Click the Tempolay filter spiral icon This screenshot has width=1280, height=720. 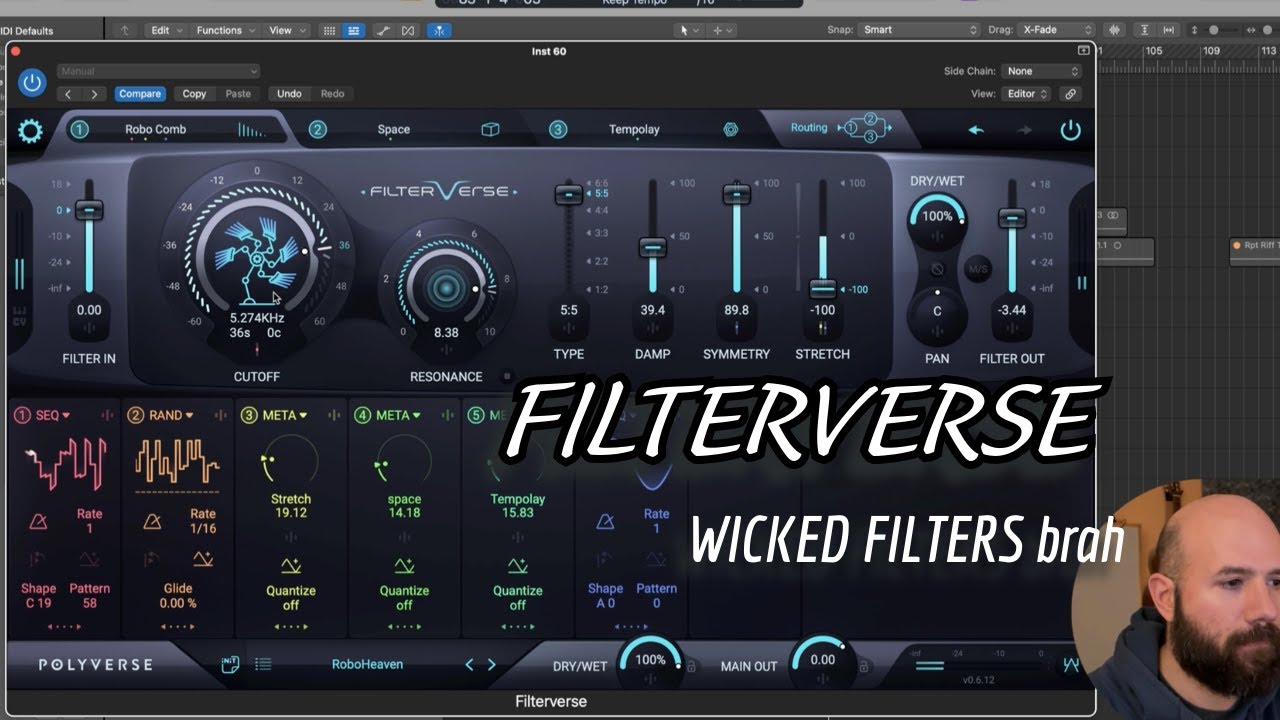point(731,129)
